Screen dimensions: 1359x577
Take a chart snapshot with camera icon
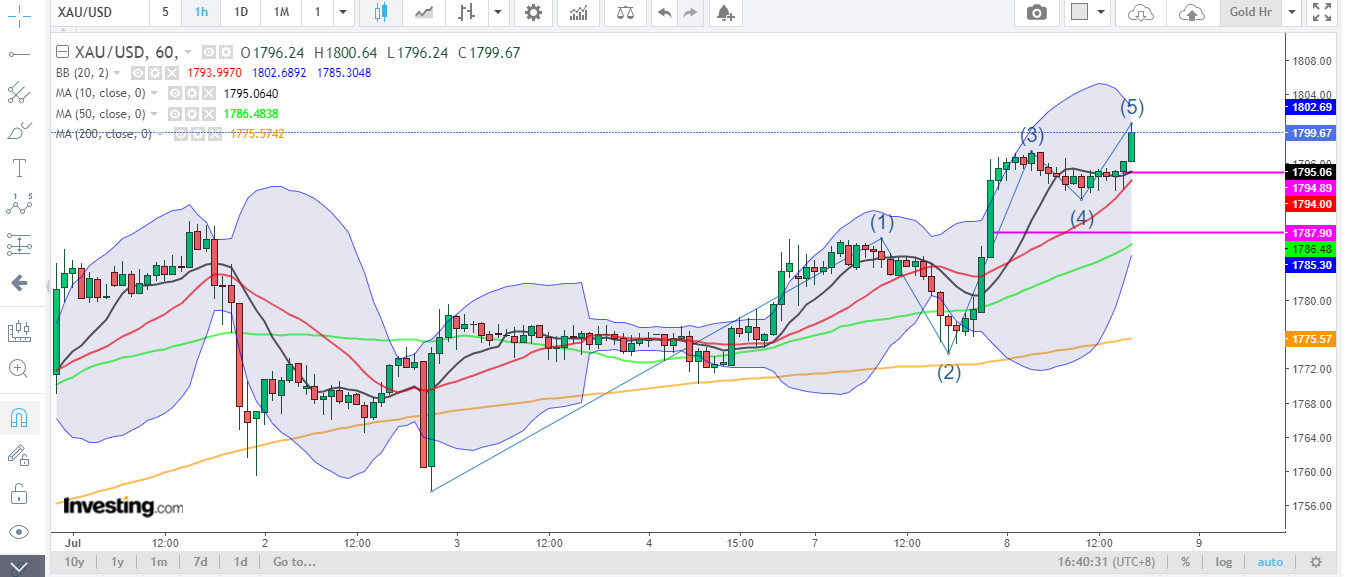click(1037, 13)
